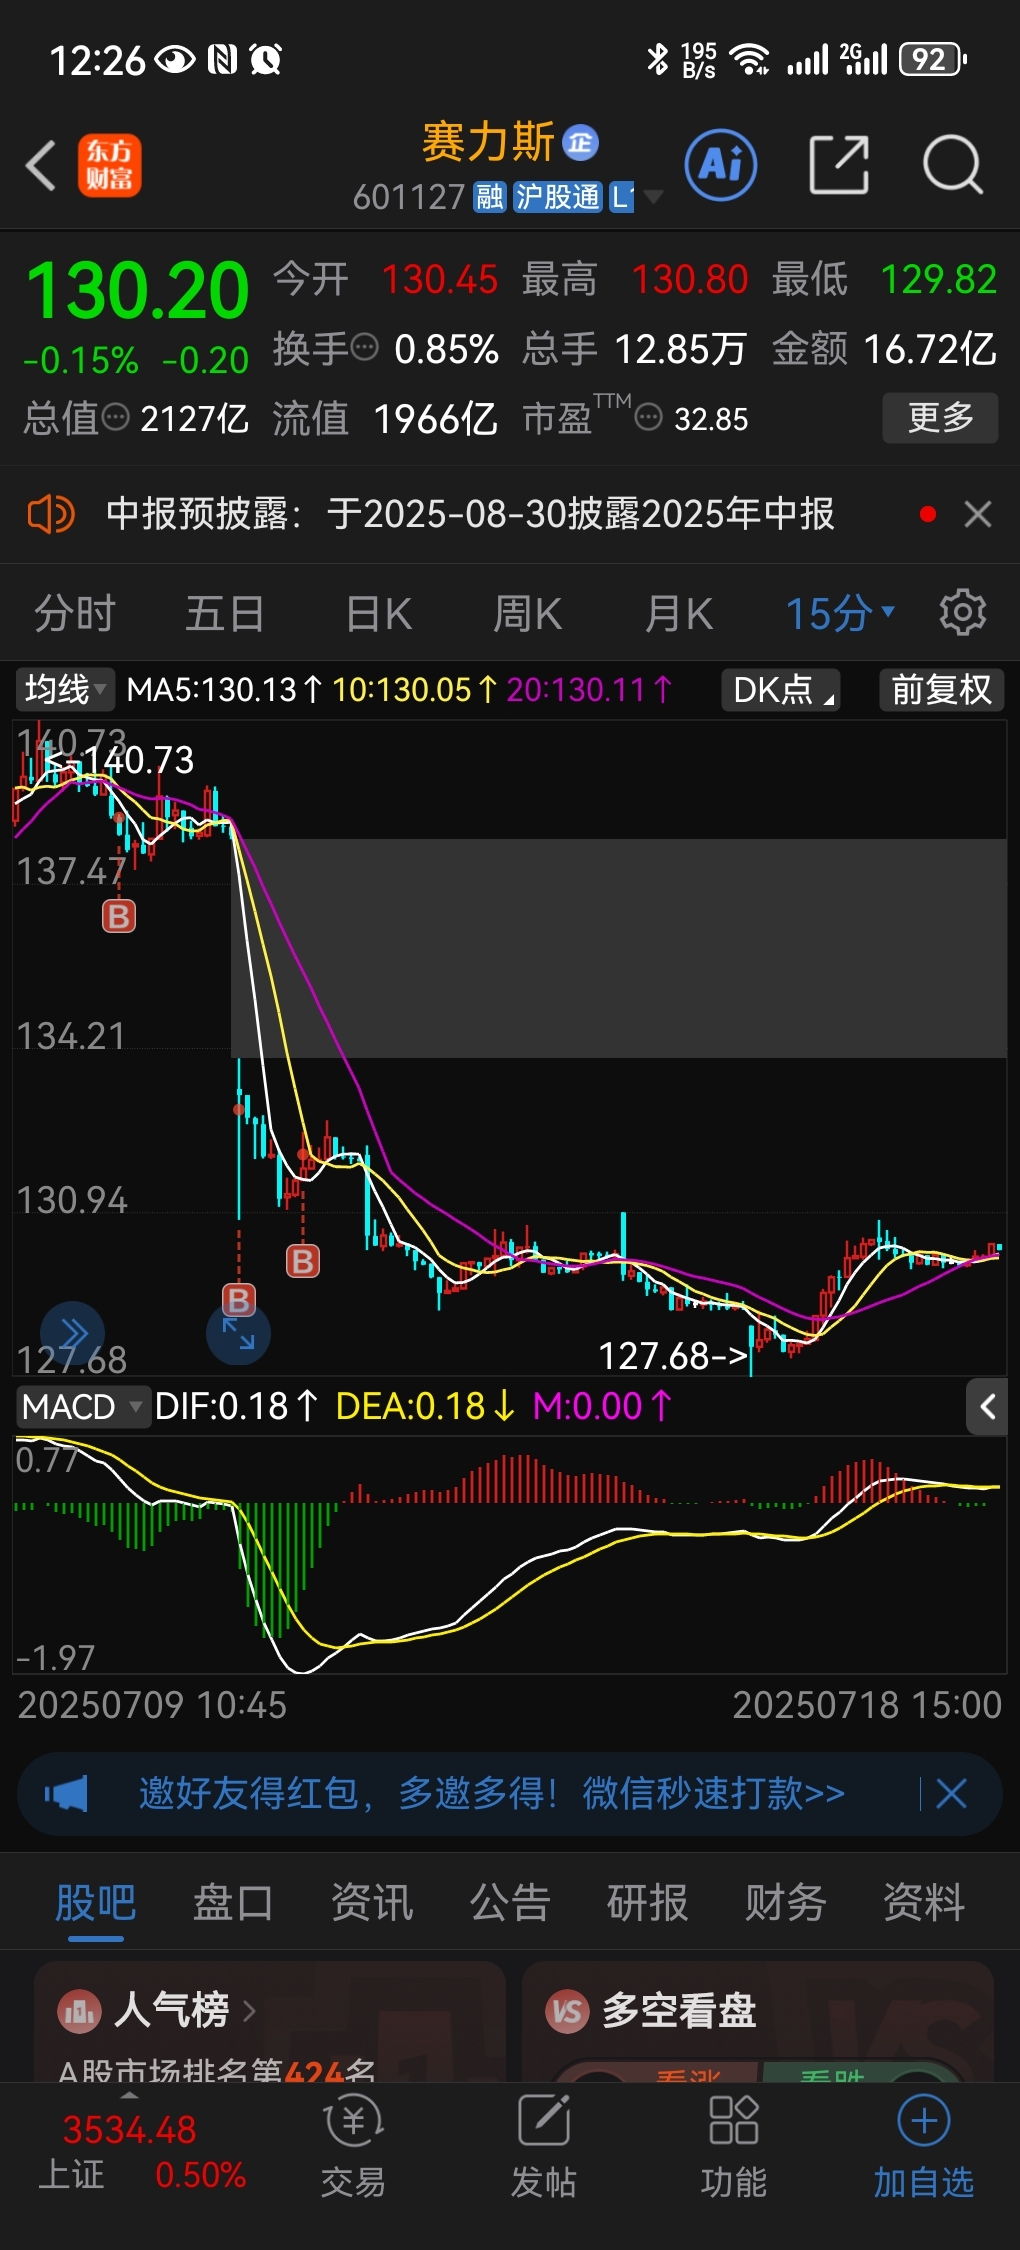Screen dimensions: 1020x2250
Task: Open the AI assistant icon
Action: (721, 165)
